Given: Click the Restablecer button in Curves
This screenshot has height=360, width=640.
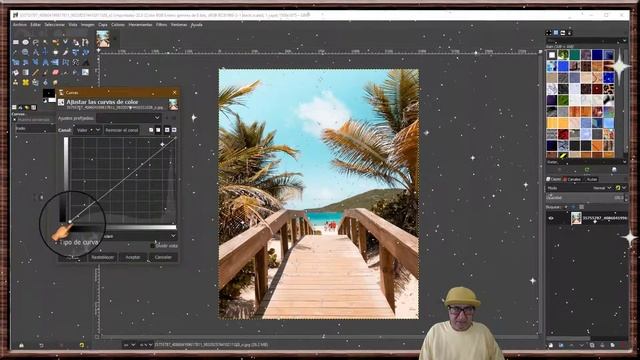Looking at the screenshot, I should click(102, 257).
